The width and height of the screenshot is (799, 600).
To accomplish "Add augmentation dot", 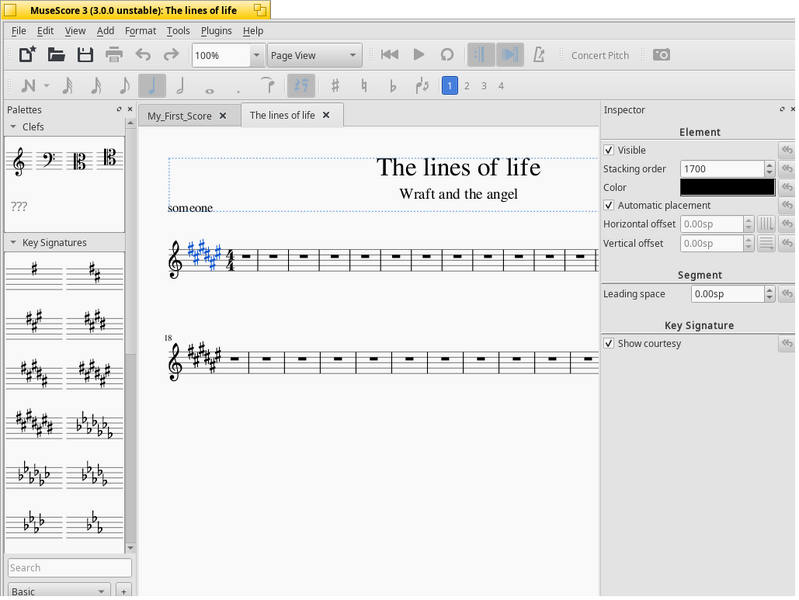I will coord(238,92).
